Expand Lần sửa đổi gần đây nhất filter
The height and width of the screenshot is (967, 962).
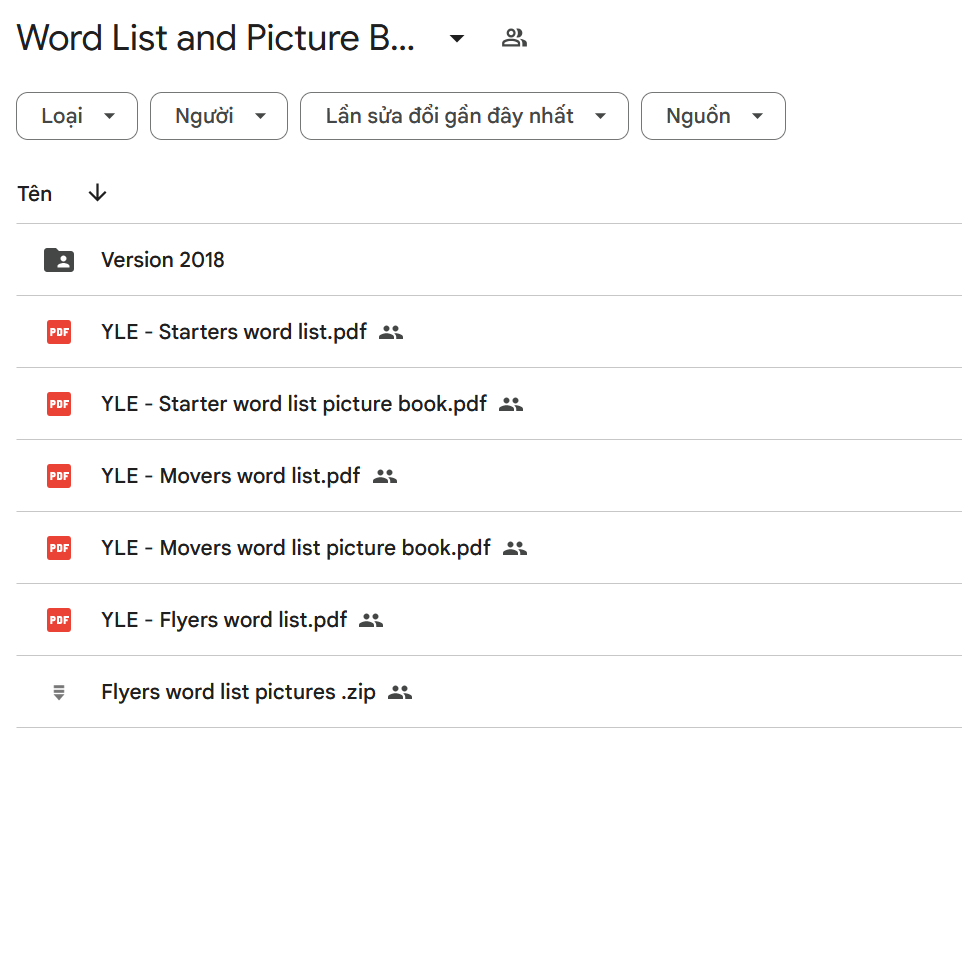(464, 116)
